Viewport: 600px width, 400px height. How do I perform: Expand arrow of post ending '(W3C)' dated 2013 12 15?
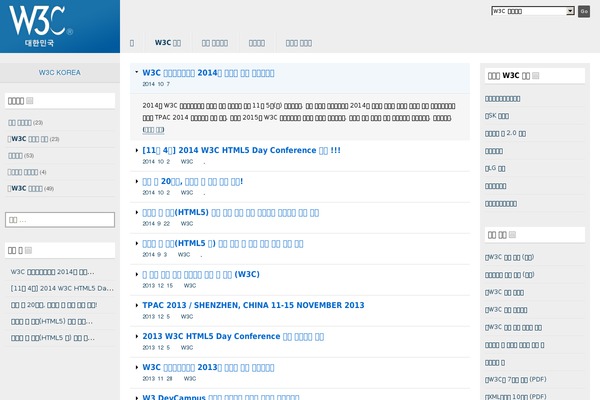(x=137, y=274)
